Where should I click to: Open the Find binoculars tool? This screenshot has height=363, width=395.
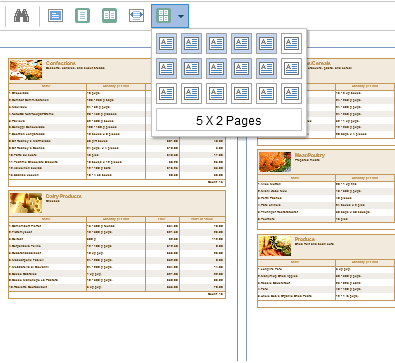pyautogui.click(x=22, y=16)
